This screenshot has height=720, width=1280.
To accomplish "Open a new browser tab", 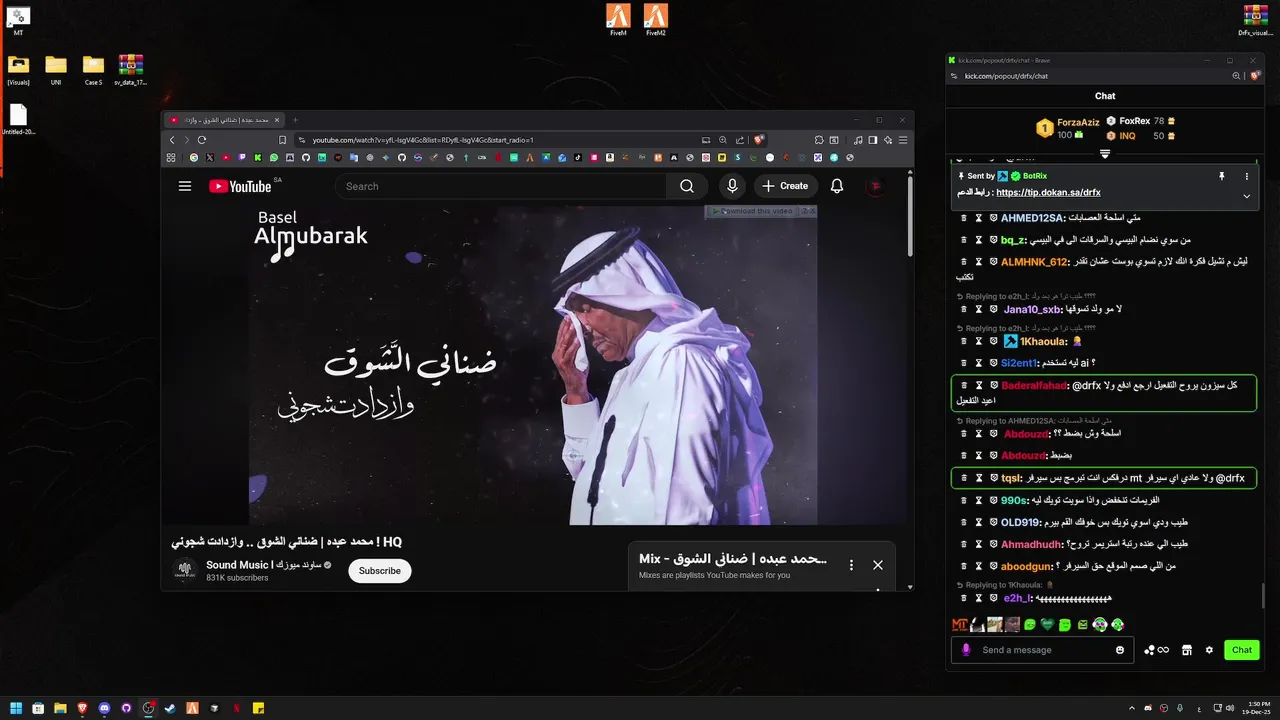I will (x=295, y=120).
